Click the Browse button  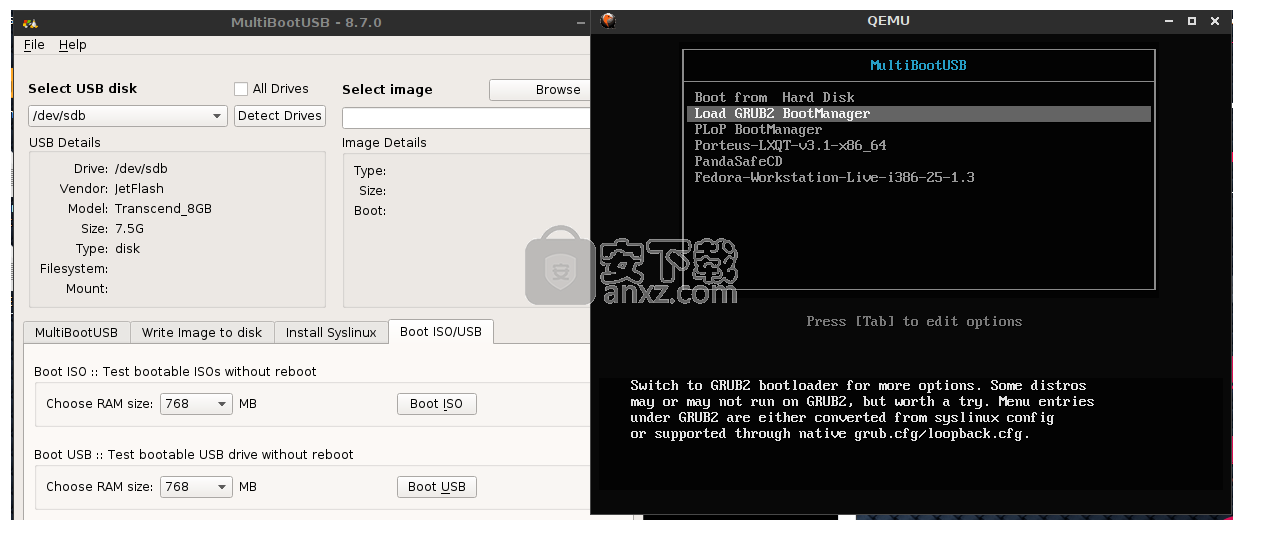tap(540, 89)
